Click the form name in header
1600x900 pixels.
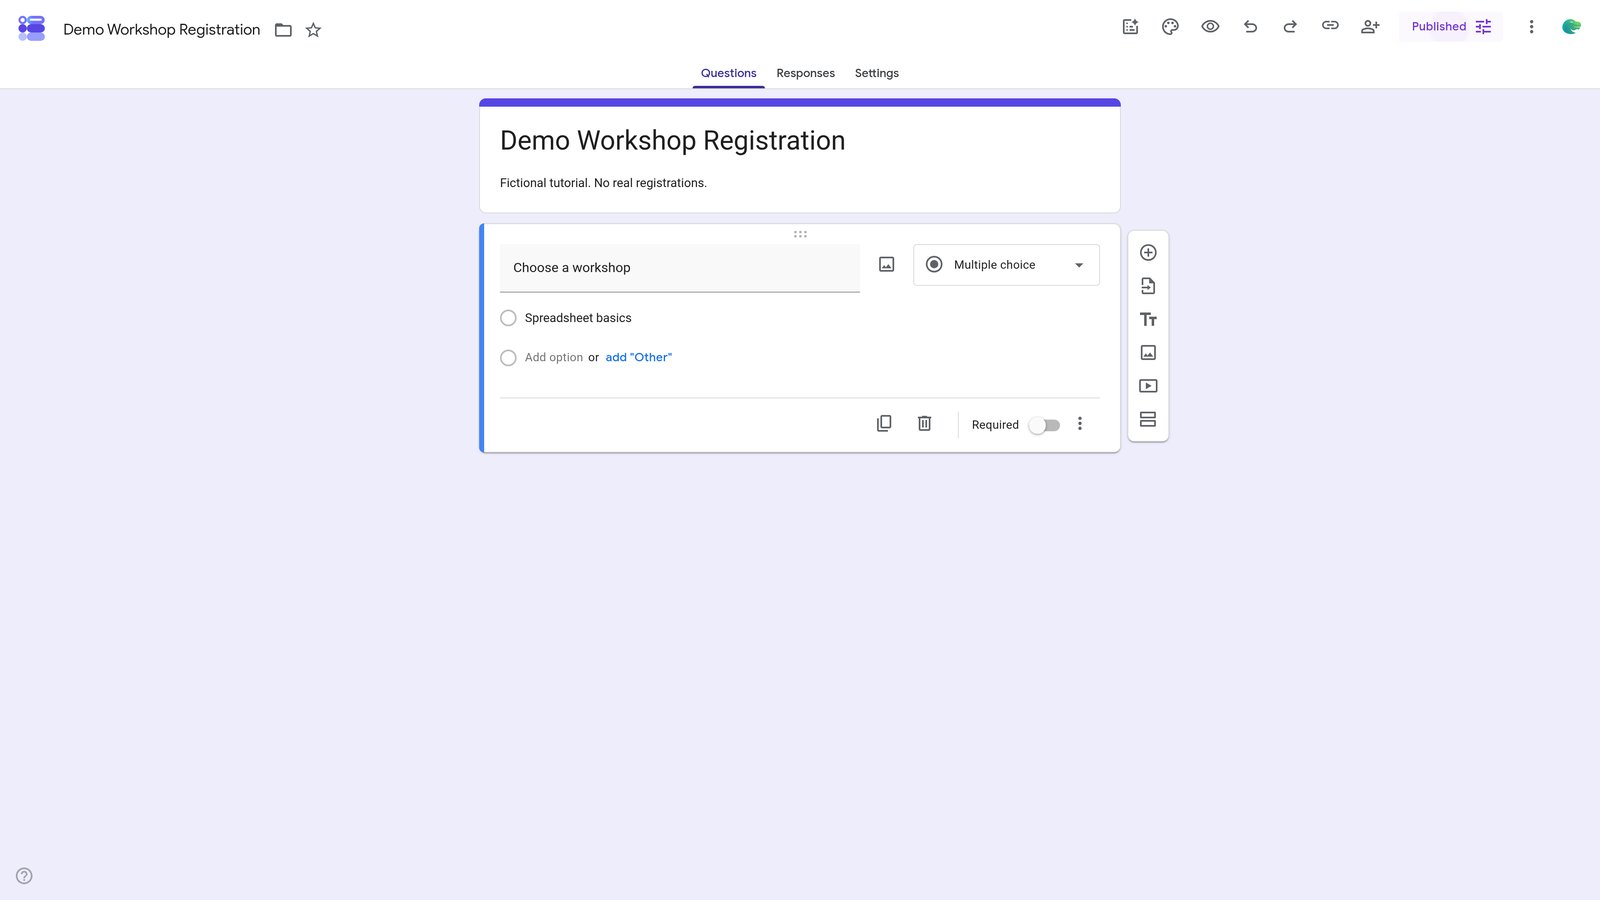(162, 30)
